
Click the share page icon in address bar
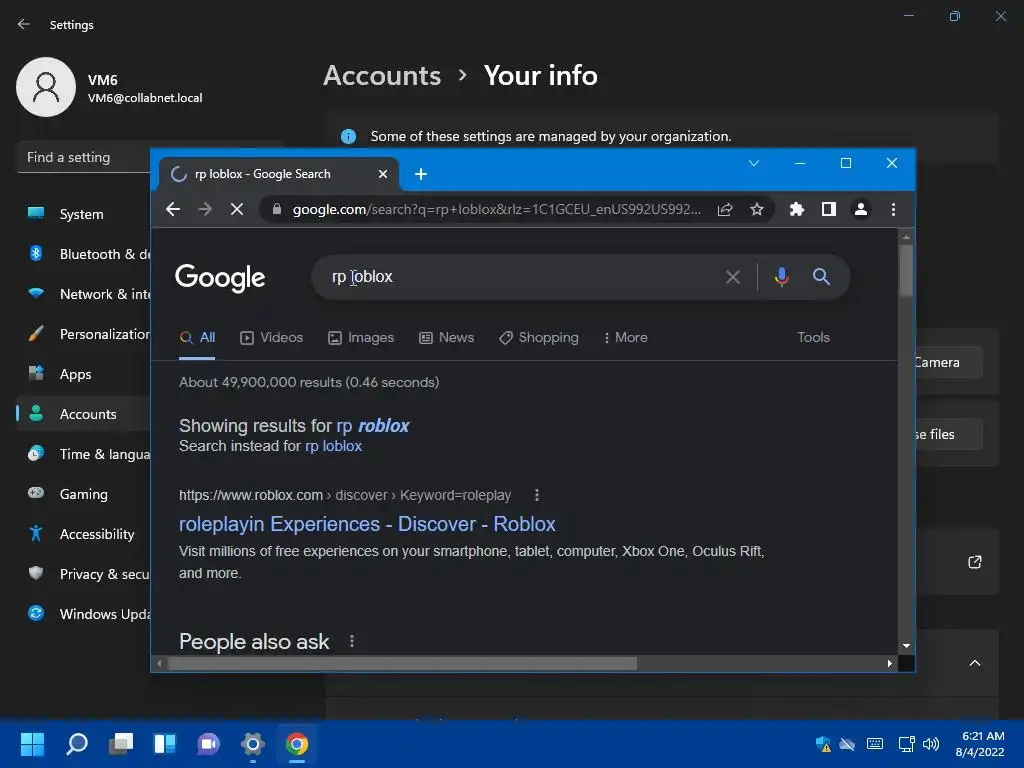725,209
